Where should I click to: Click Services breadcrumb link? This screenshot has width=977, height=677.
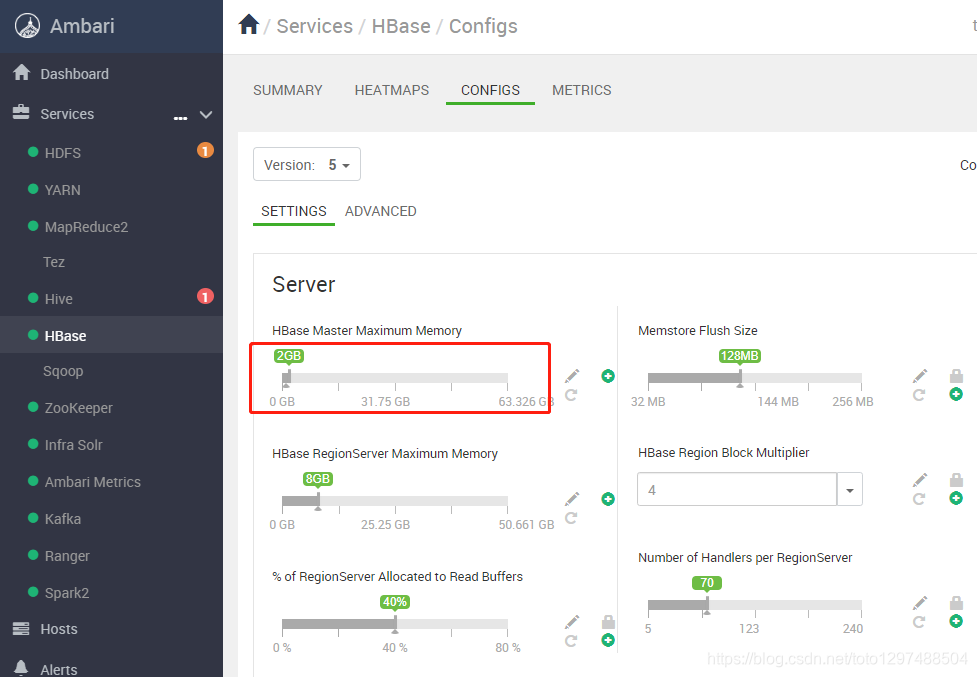coord(315,26)
